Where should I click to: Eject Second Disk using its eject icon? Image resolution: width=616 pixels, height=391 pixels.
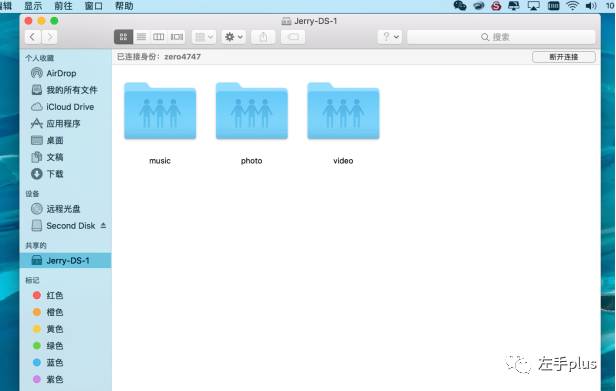click(x=103, y=225)
